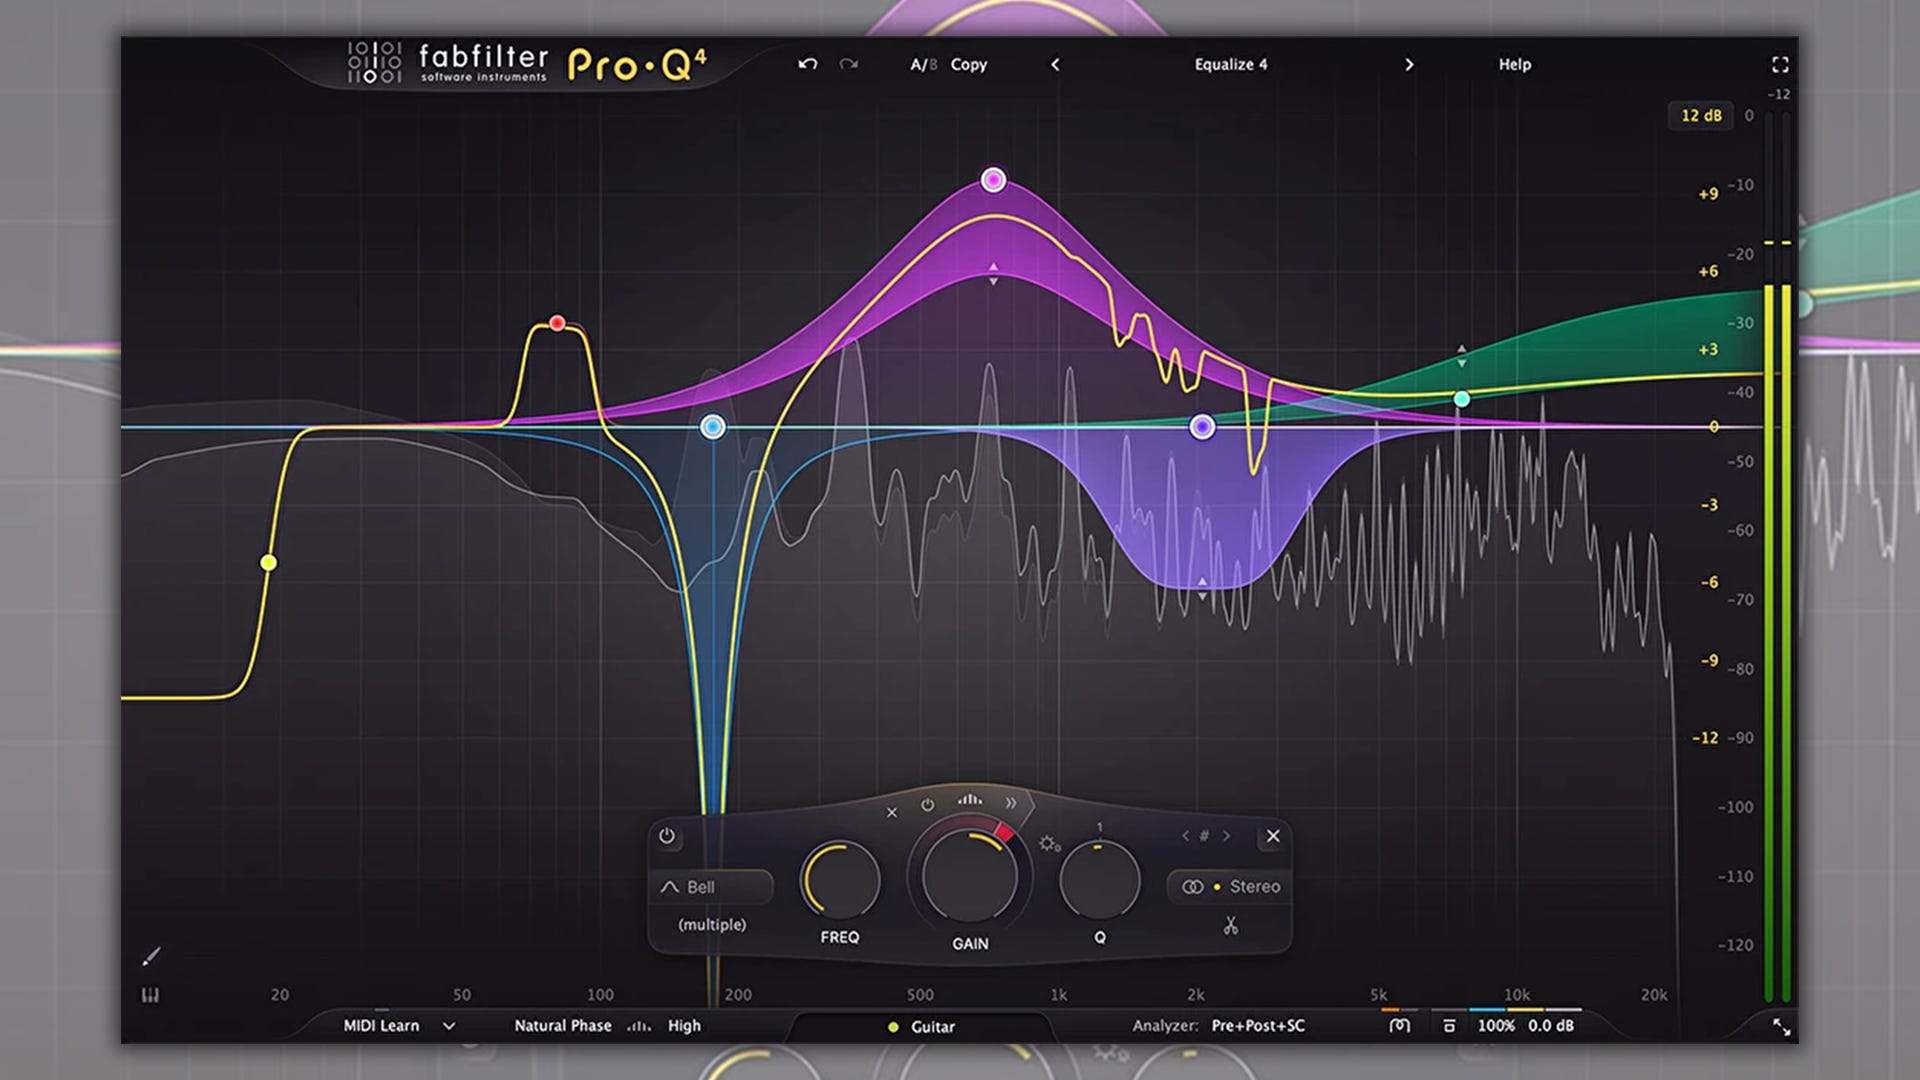Open the Equalize 4 preset menu
The height and width of the screenshot is (1080, 1920).
tap(1230, 64)
